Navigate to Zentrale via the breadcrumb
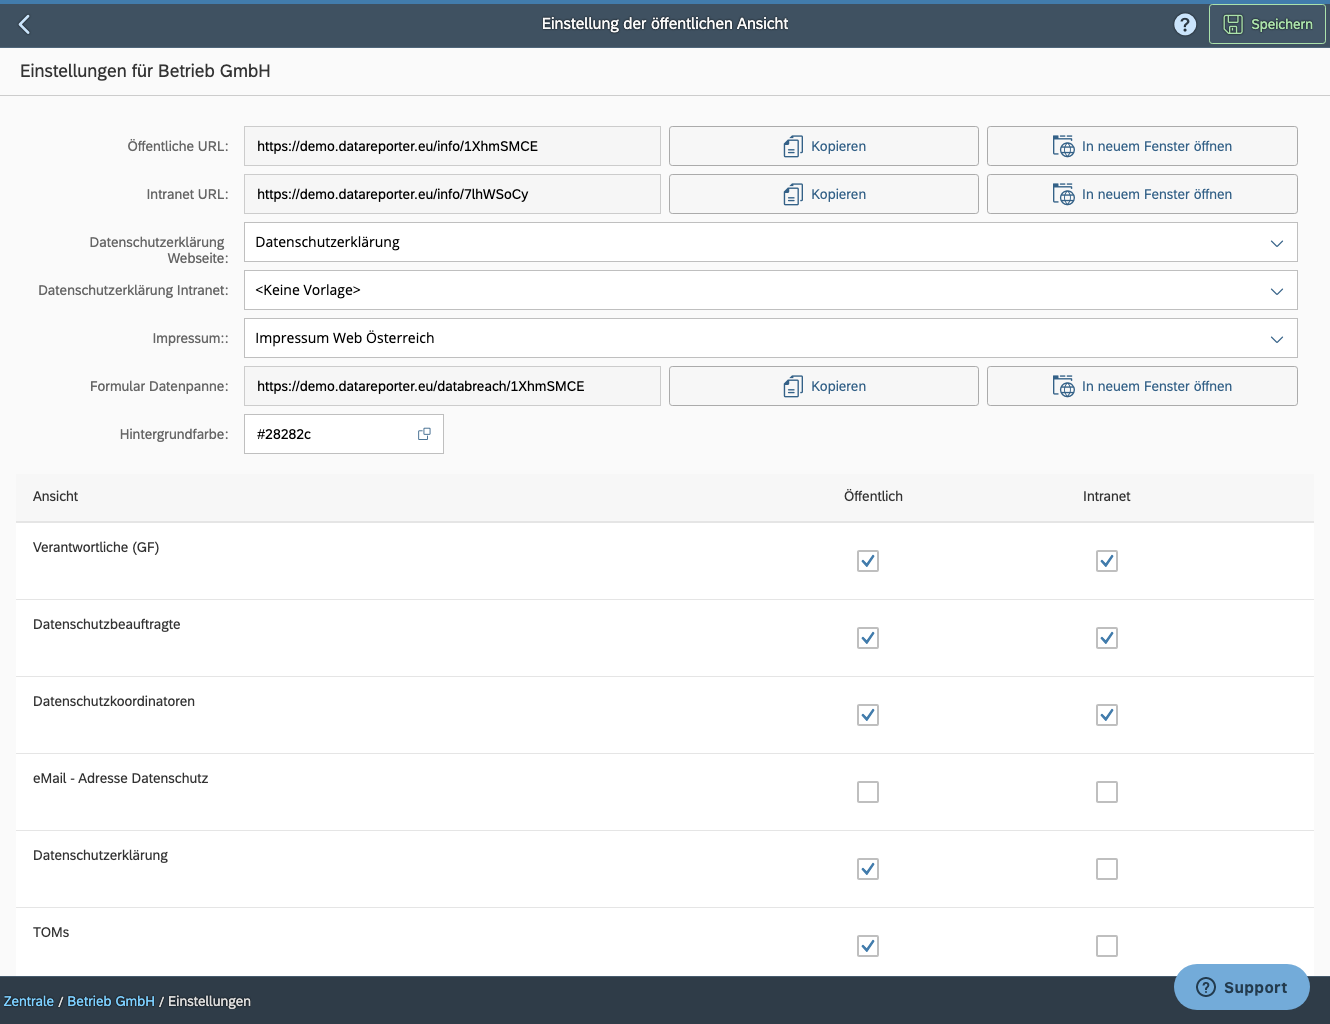Screen dimensions: 1330x1024 coord(28,1000)
